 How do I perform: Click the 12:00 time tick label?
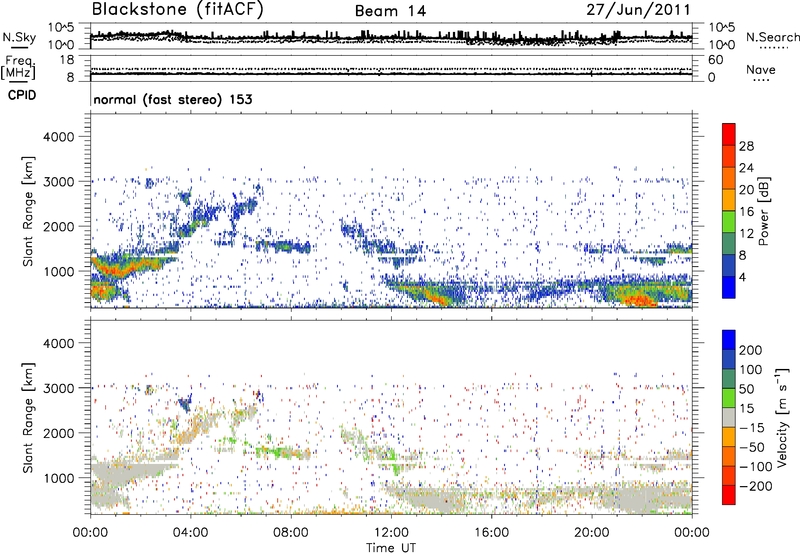[391, 533]
